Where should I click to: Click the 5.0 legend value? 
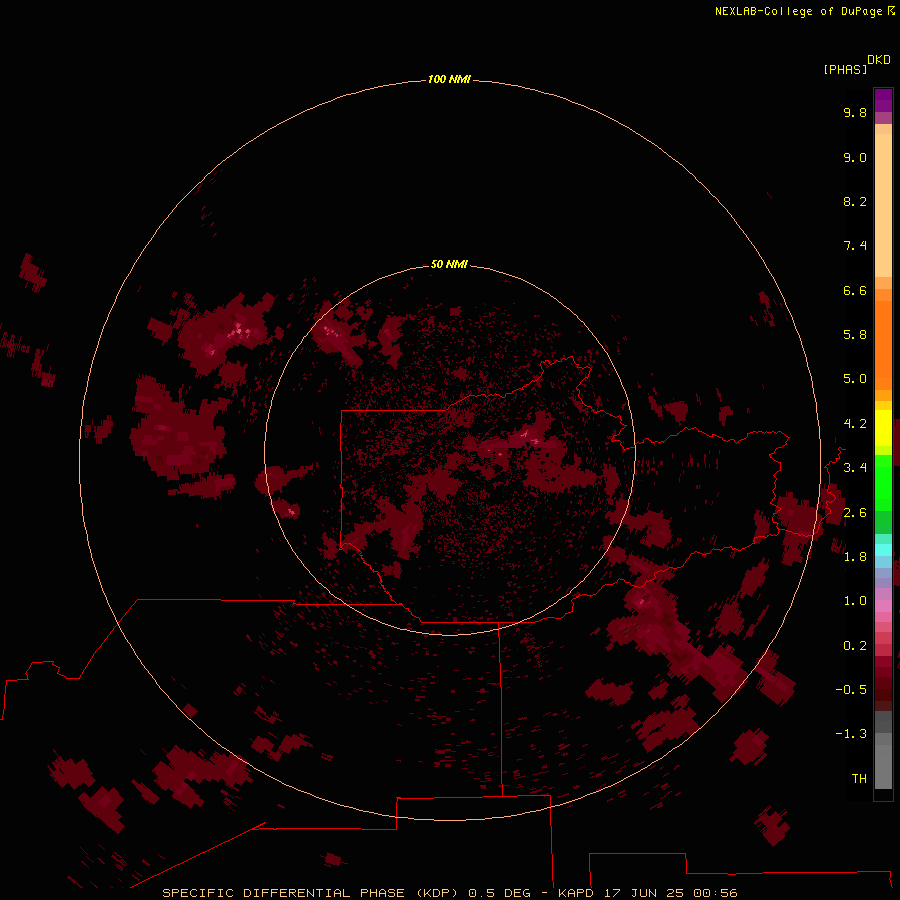point(855,379)
